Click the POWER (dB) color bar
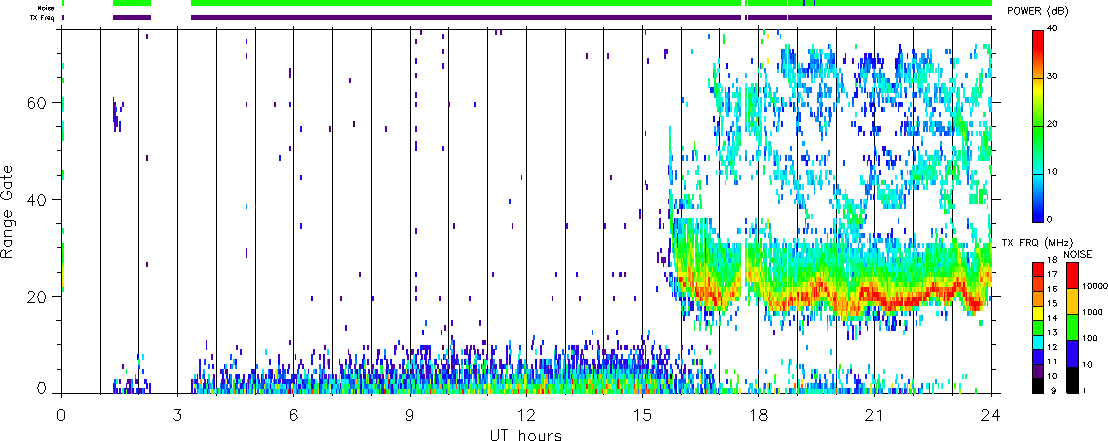1108x441 pixels. [1039, 125]
